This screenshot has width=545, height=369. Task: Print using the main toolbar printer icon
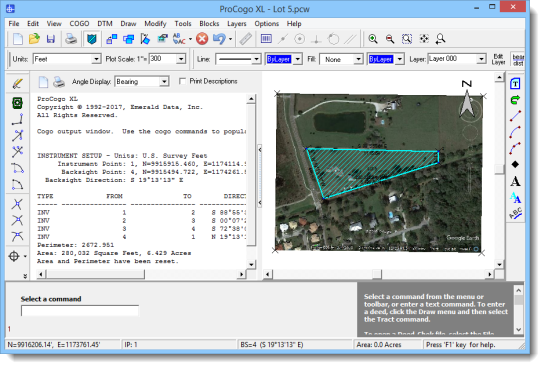click(71, 39)
